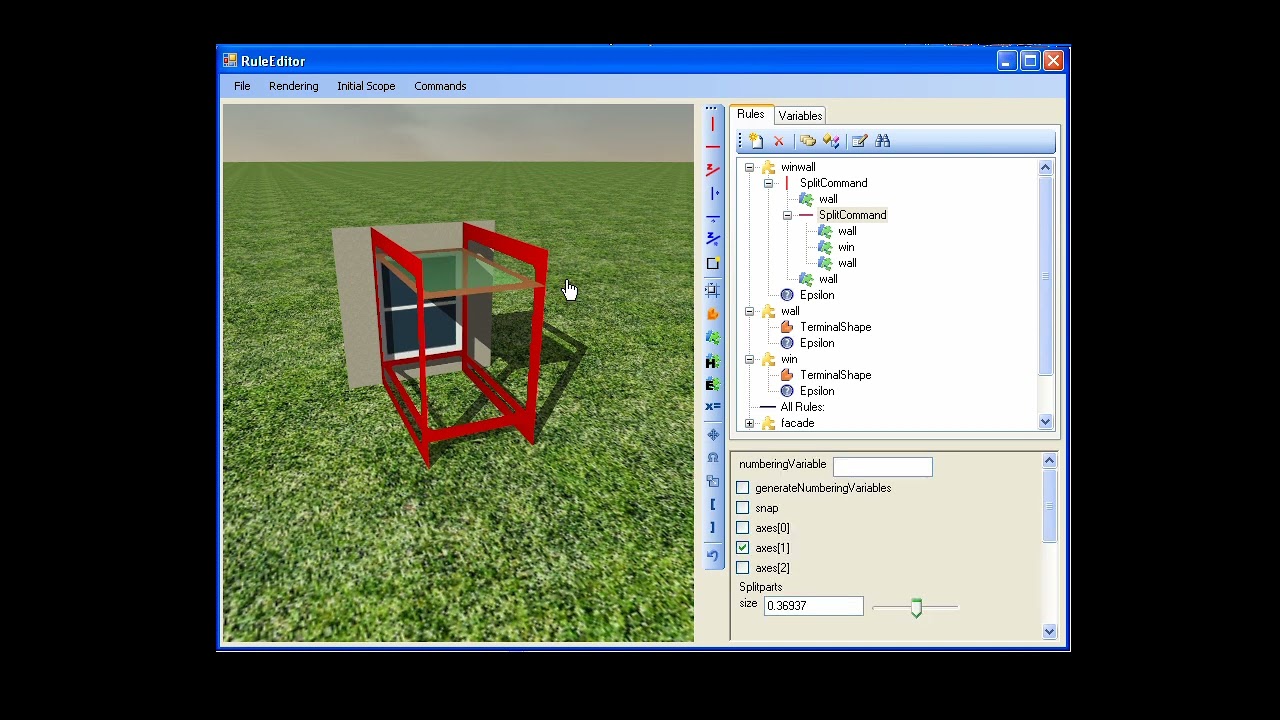Click the binoculars find icon
This screenshot has height=720, width=1280.
(x=882, y=141)
